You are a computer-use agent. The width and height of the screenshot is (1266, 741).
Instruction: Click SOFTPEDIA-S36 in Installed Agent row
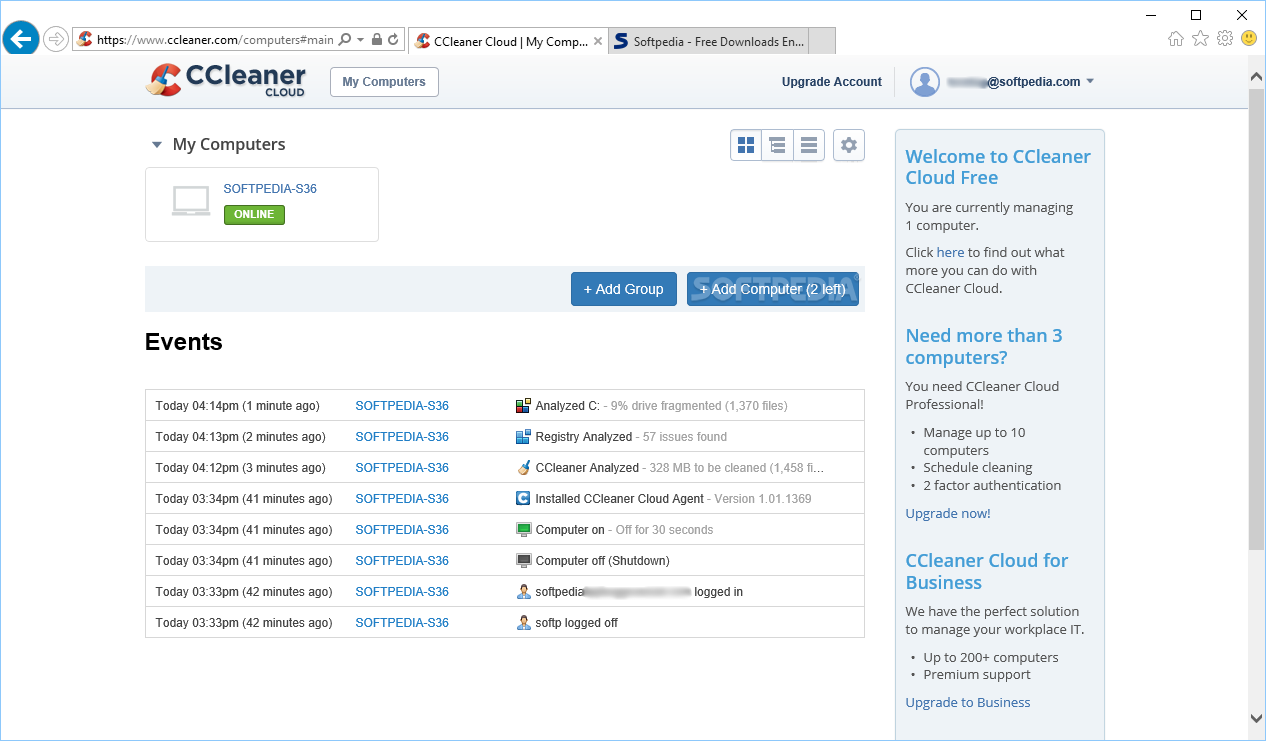pyautogui.click(x=402, y=499)
